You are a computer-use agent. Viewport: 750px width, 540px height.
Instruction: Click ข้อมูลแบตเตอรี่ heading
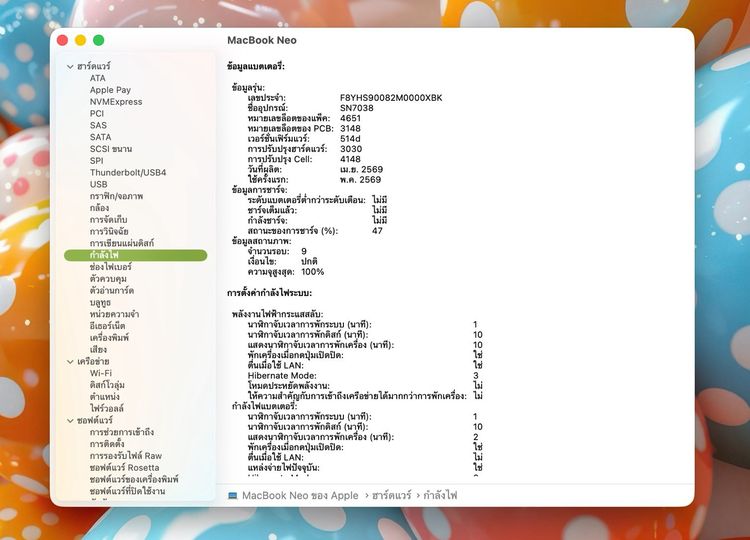coord(256,66)
